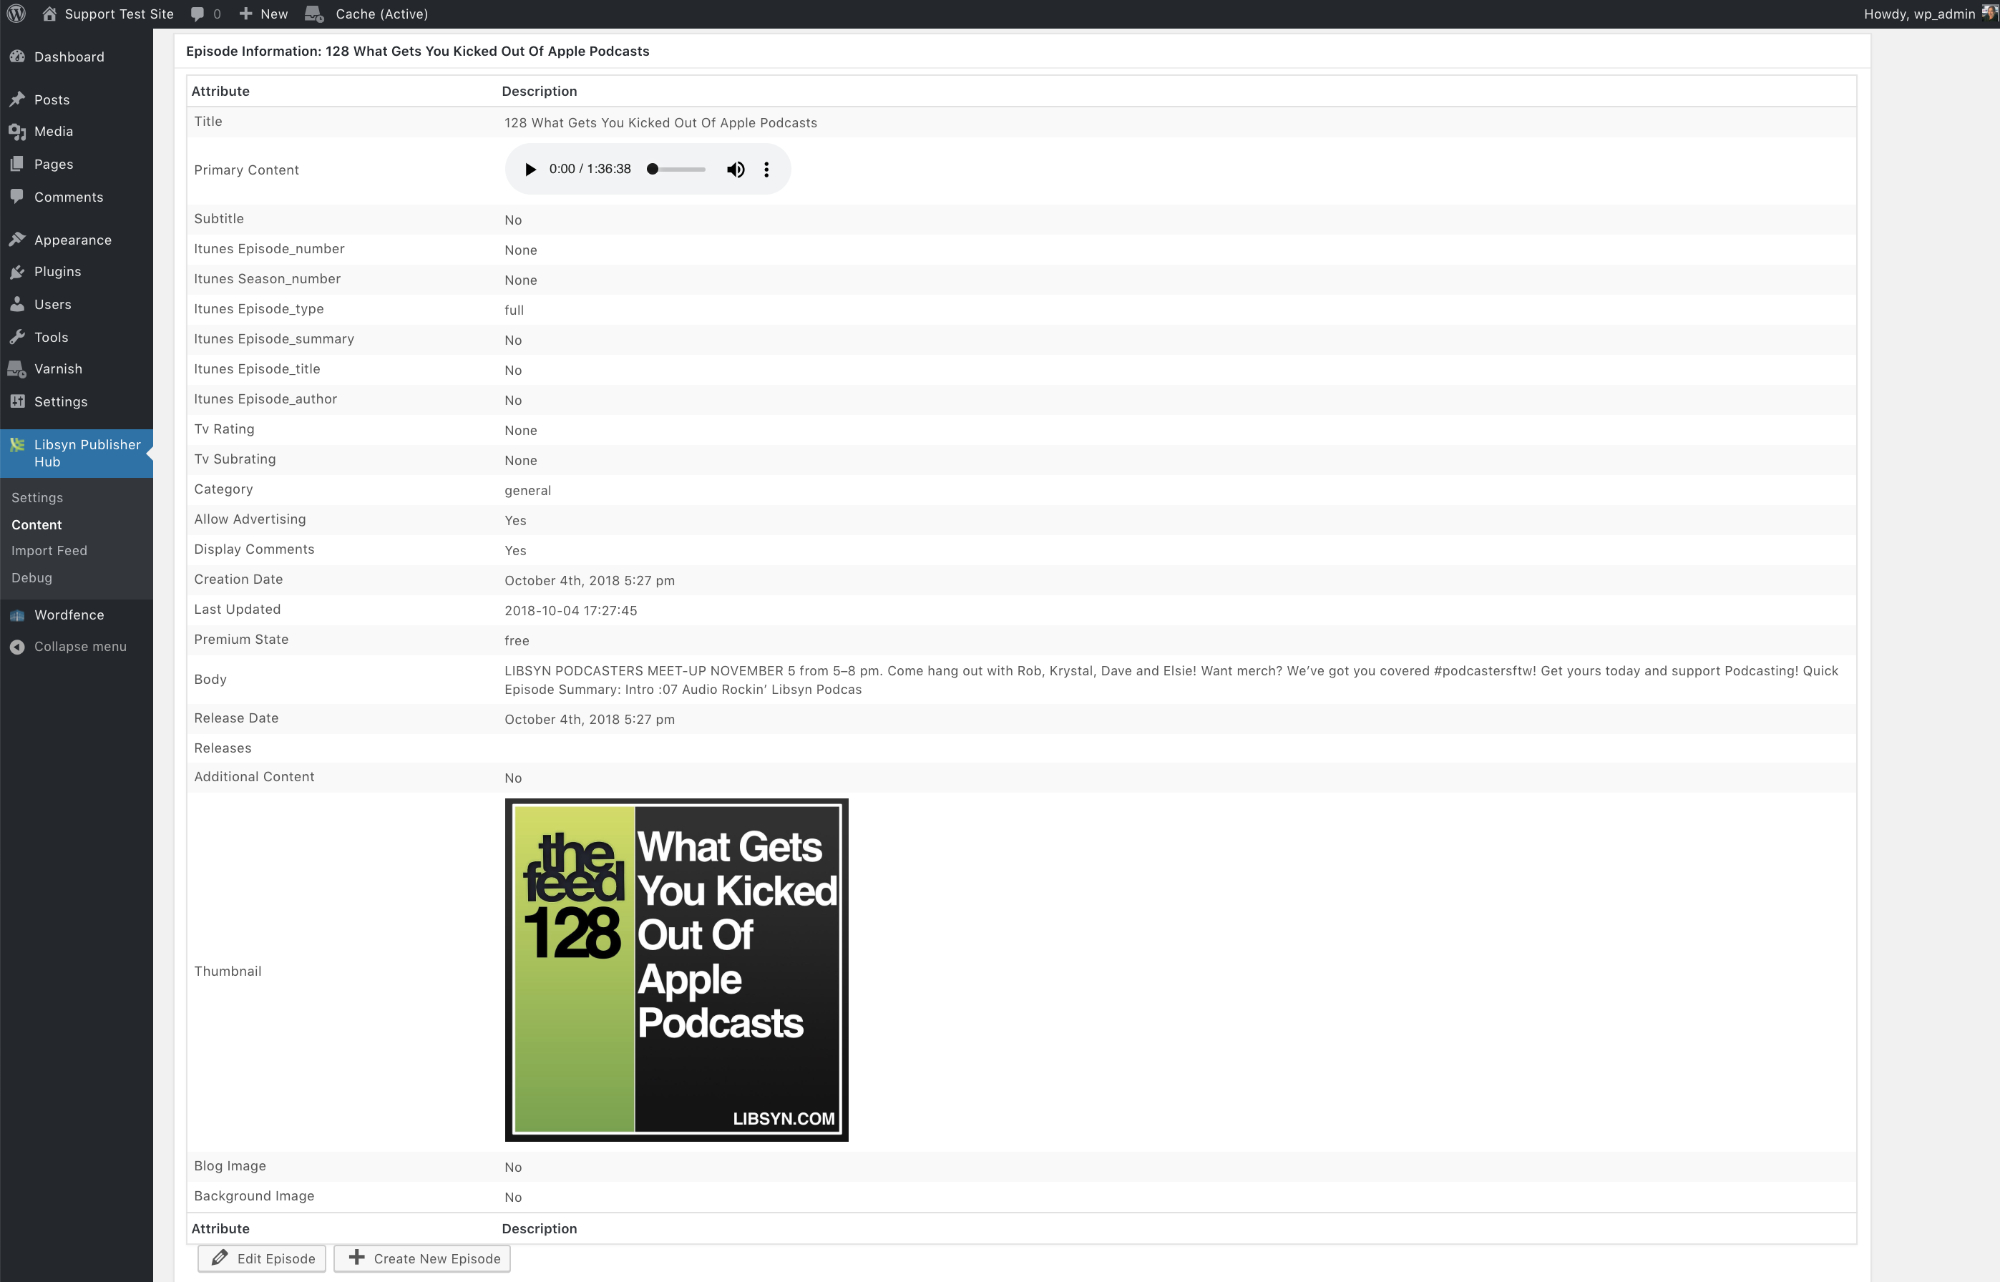Screen dimensions: 2000x1282
Task: Click the bottom Attribute footer header
Action: coord(221,1229)
